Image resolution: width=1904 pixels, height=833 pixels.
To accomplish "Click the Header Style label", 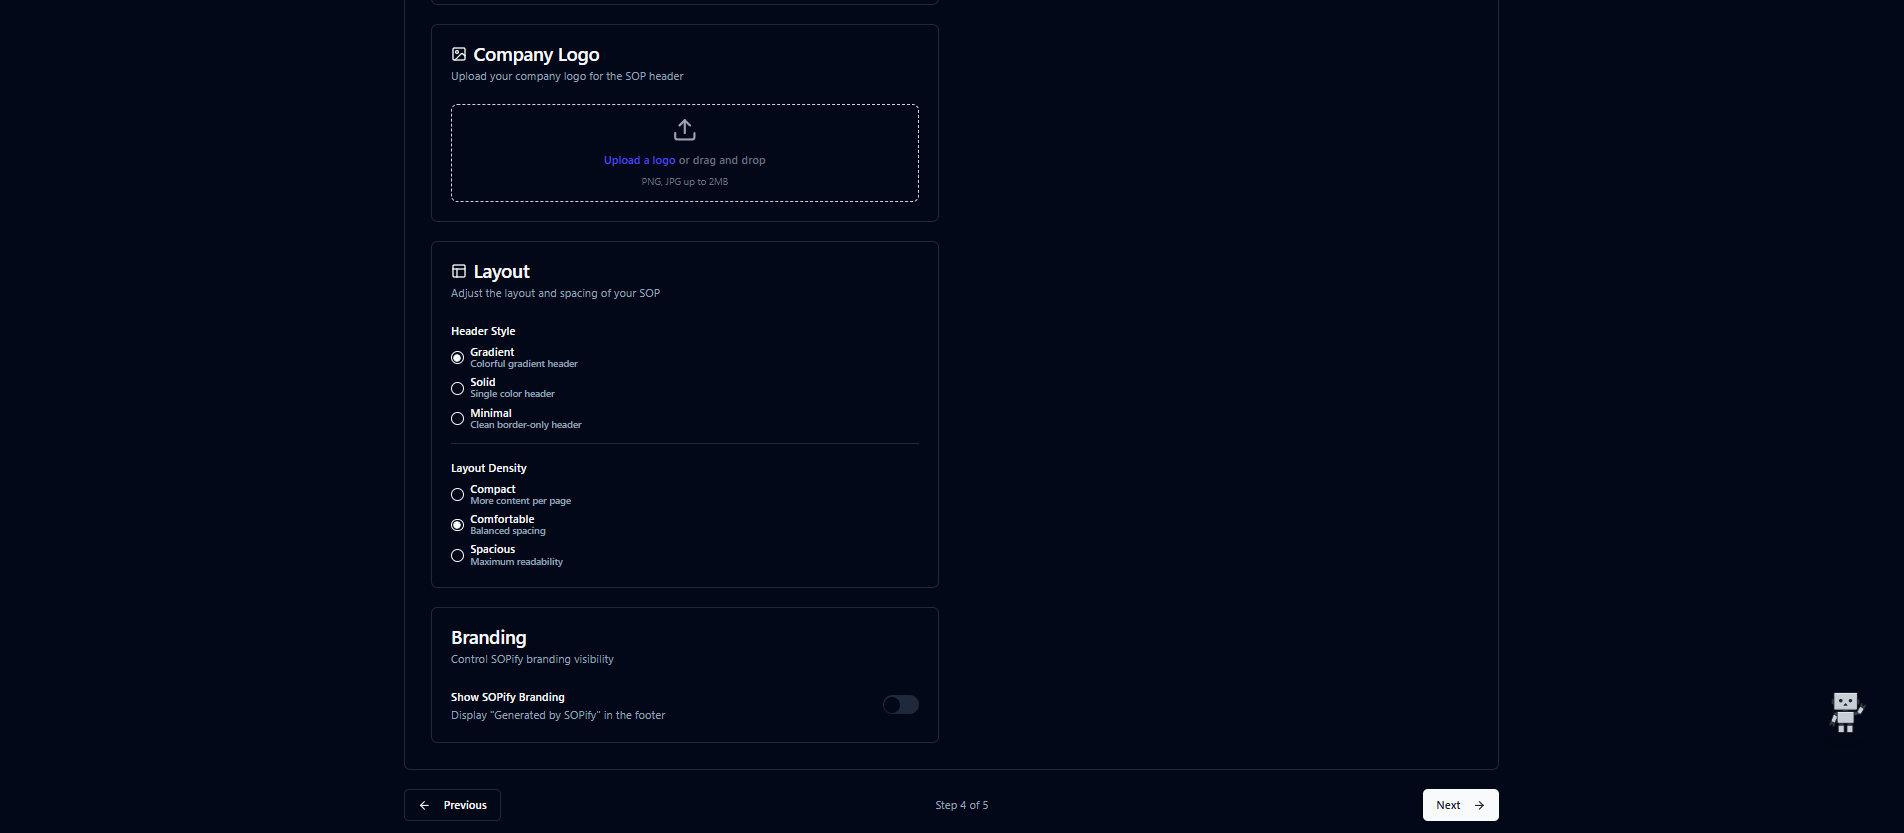I will pos(483,331).
